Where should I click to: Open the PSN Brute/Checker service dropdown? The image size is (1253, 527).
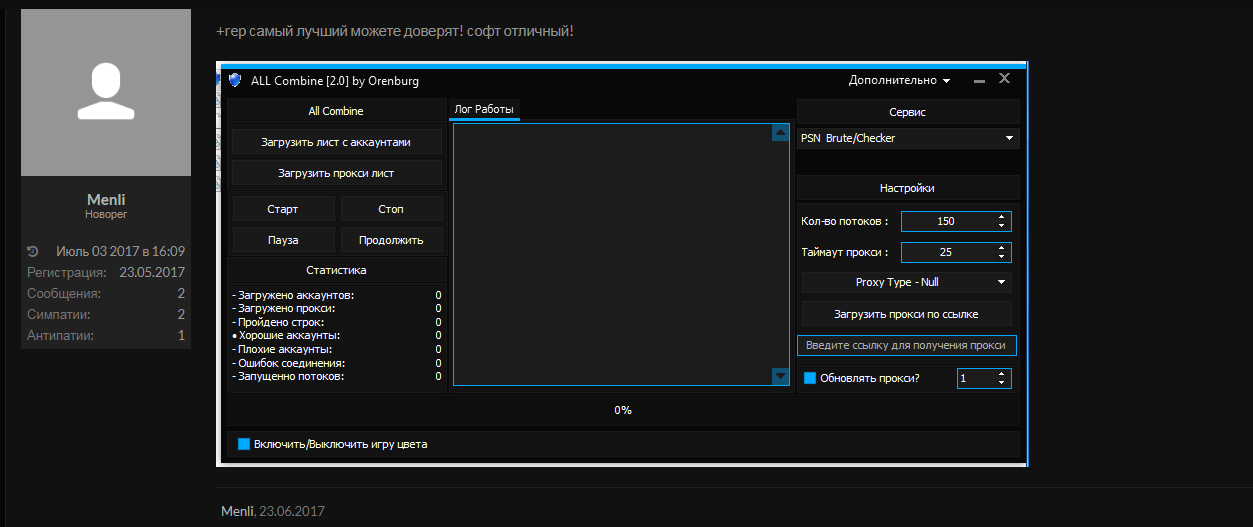tap(908, 138)
